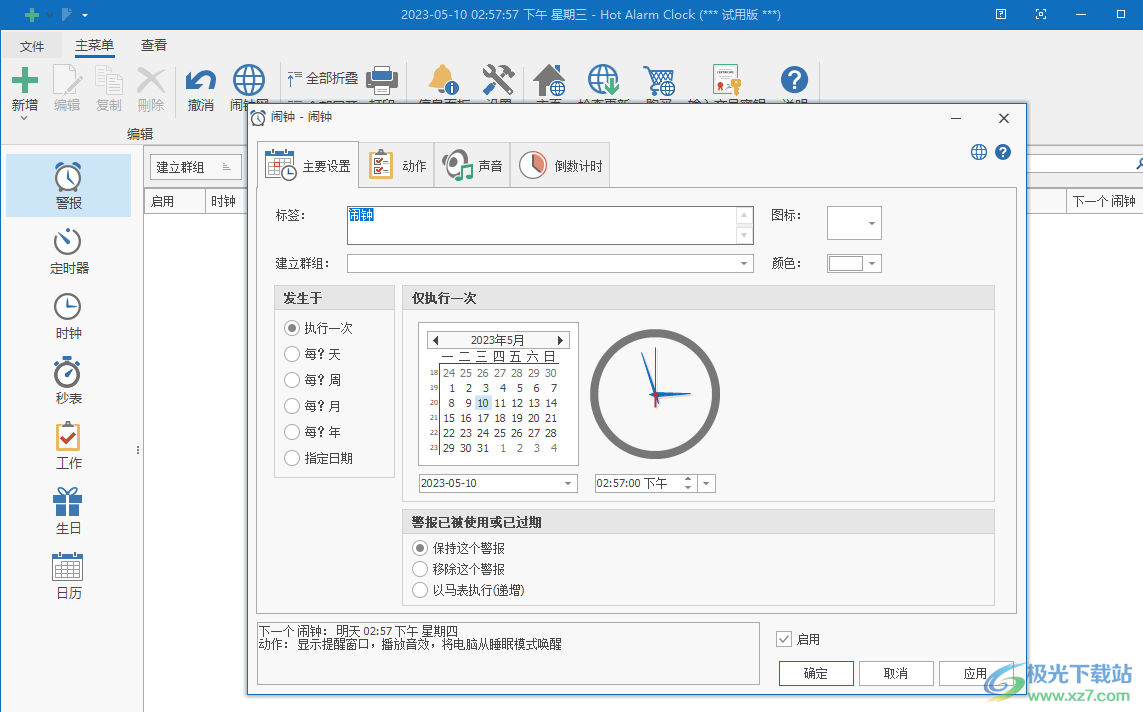
Task: Open the 文件 menu
Action: pyautogui.click(x=31, y=46)
